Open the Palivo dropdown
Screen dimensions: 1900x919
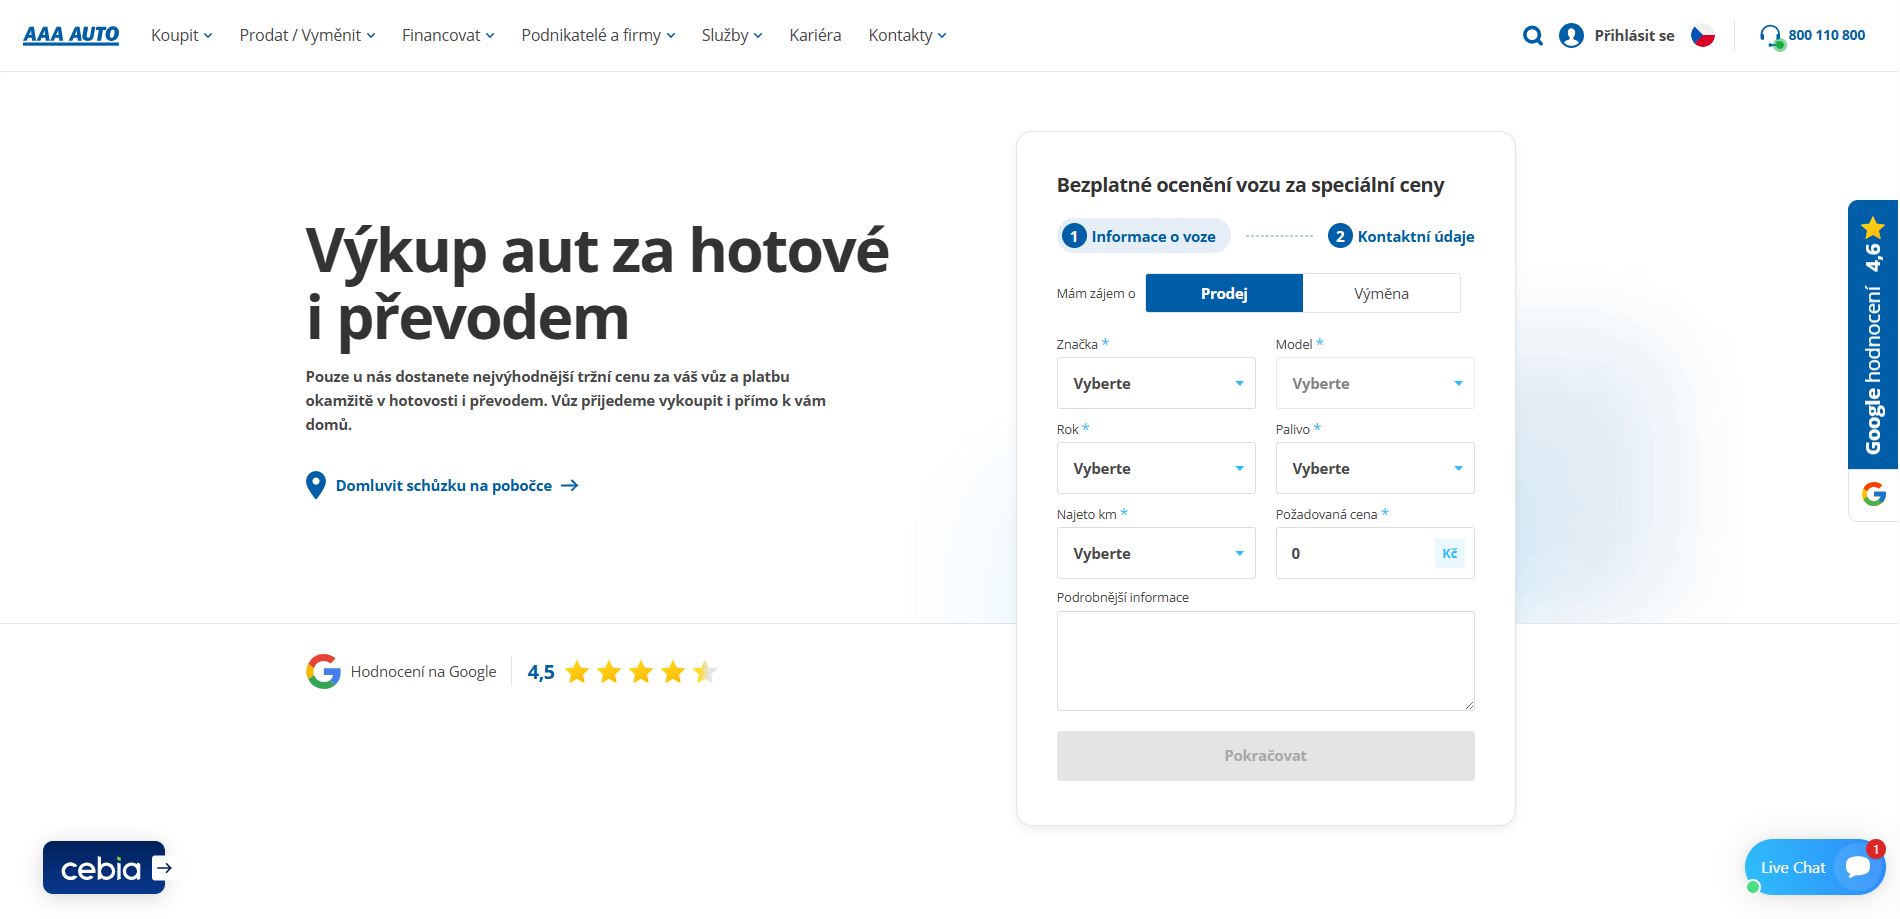[x=1375, y=468]
